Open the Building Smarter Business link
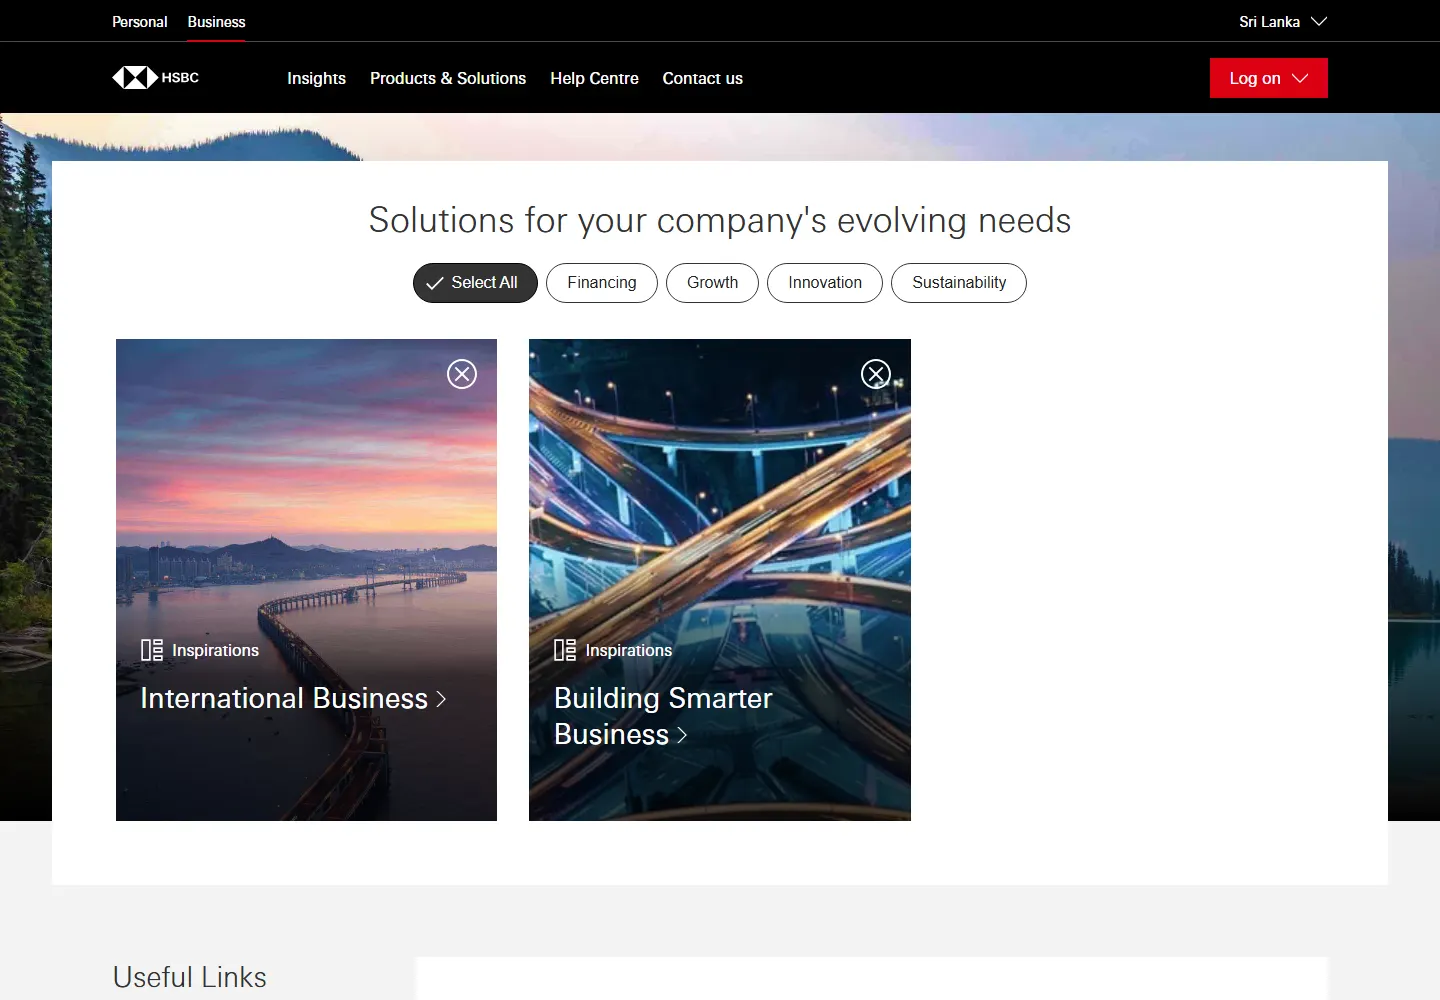1440x1000 pixels. point(663,716)
